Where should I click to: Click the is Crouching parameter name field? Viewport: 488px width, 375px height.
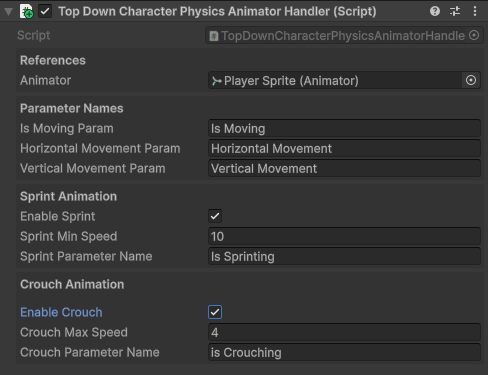(344, 352)
